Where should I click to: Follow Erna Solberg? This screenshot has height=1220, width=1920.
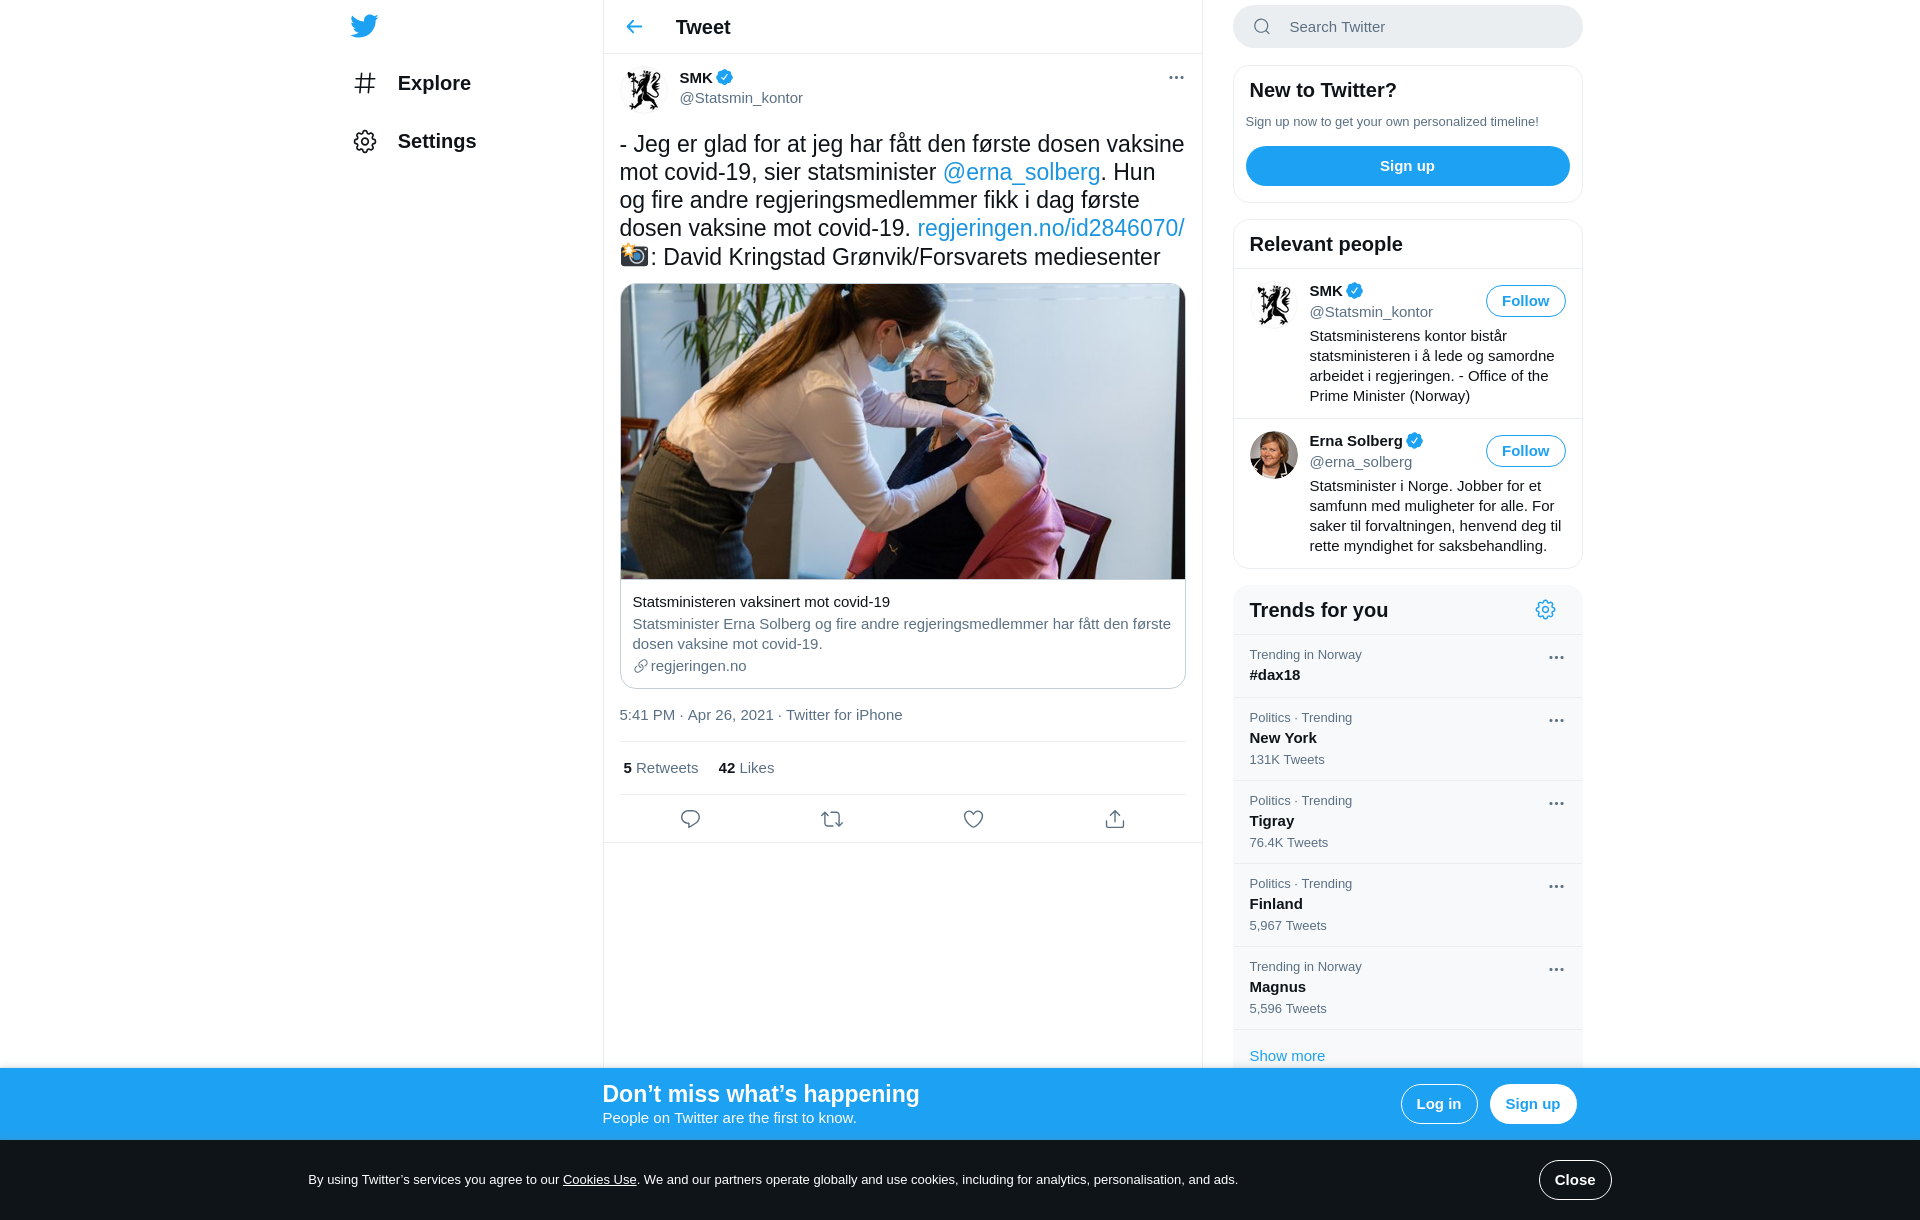1525,451
